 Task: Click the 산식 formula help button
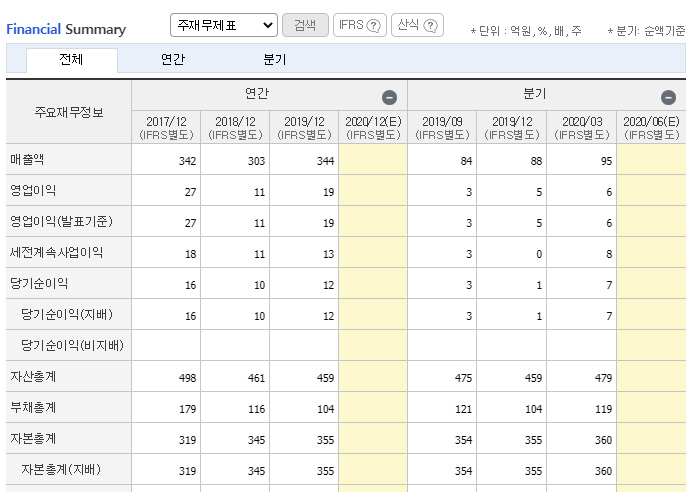point(417,25)
